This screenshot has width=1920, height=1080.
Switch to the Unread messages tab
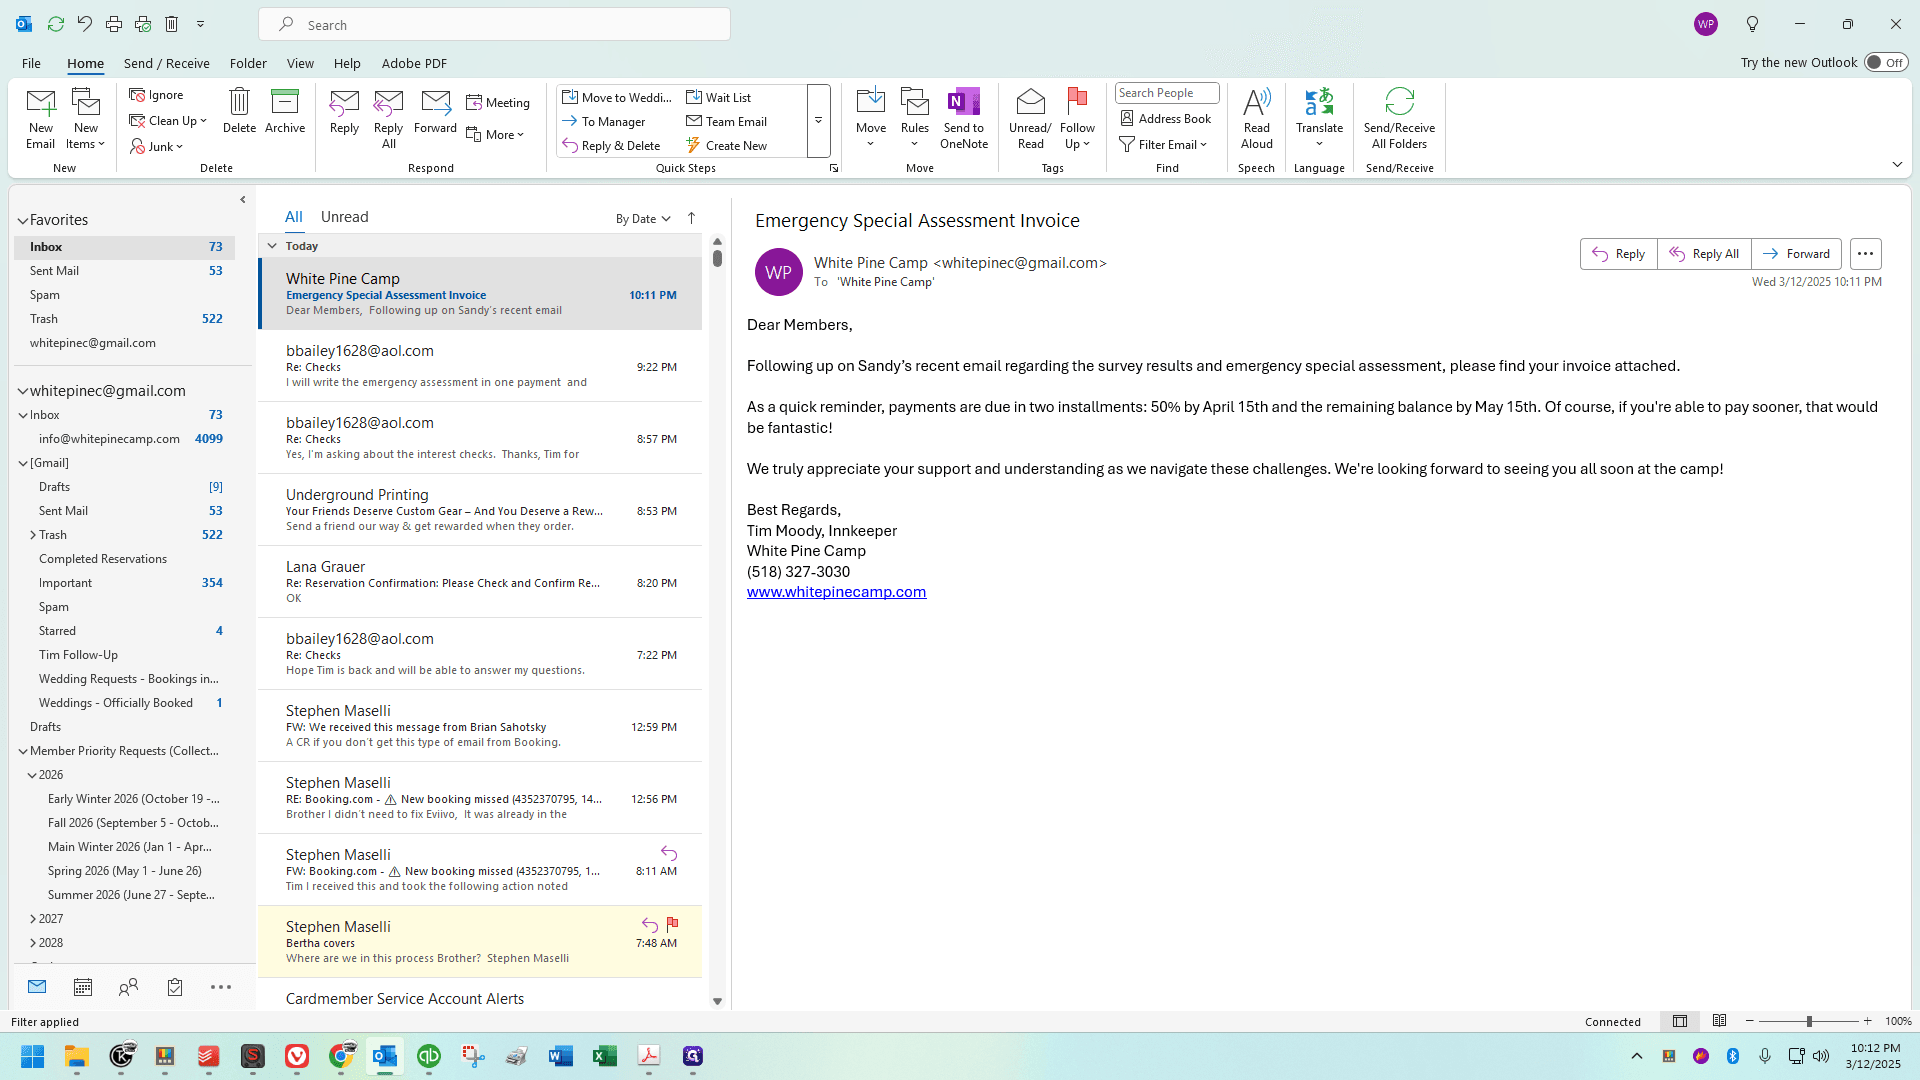point(344,217)
